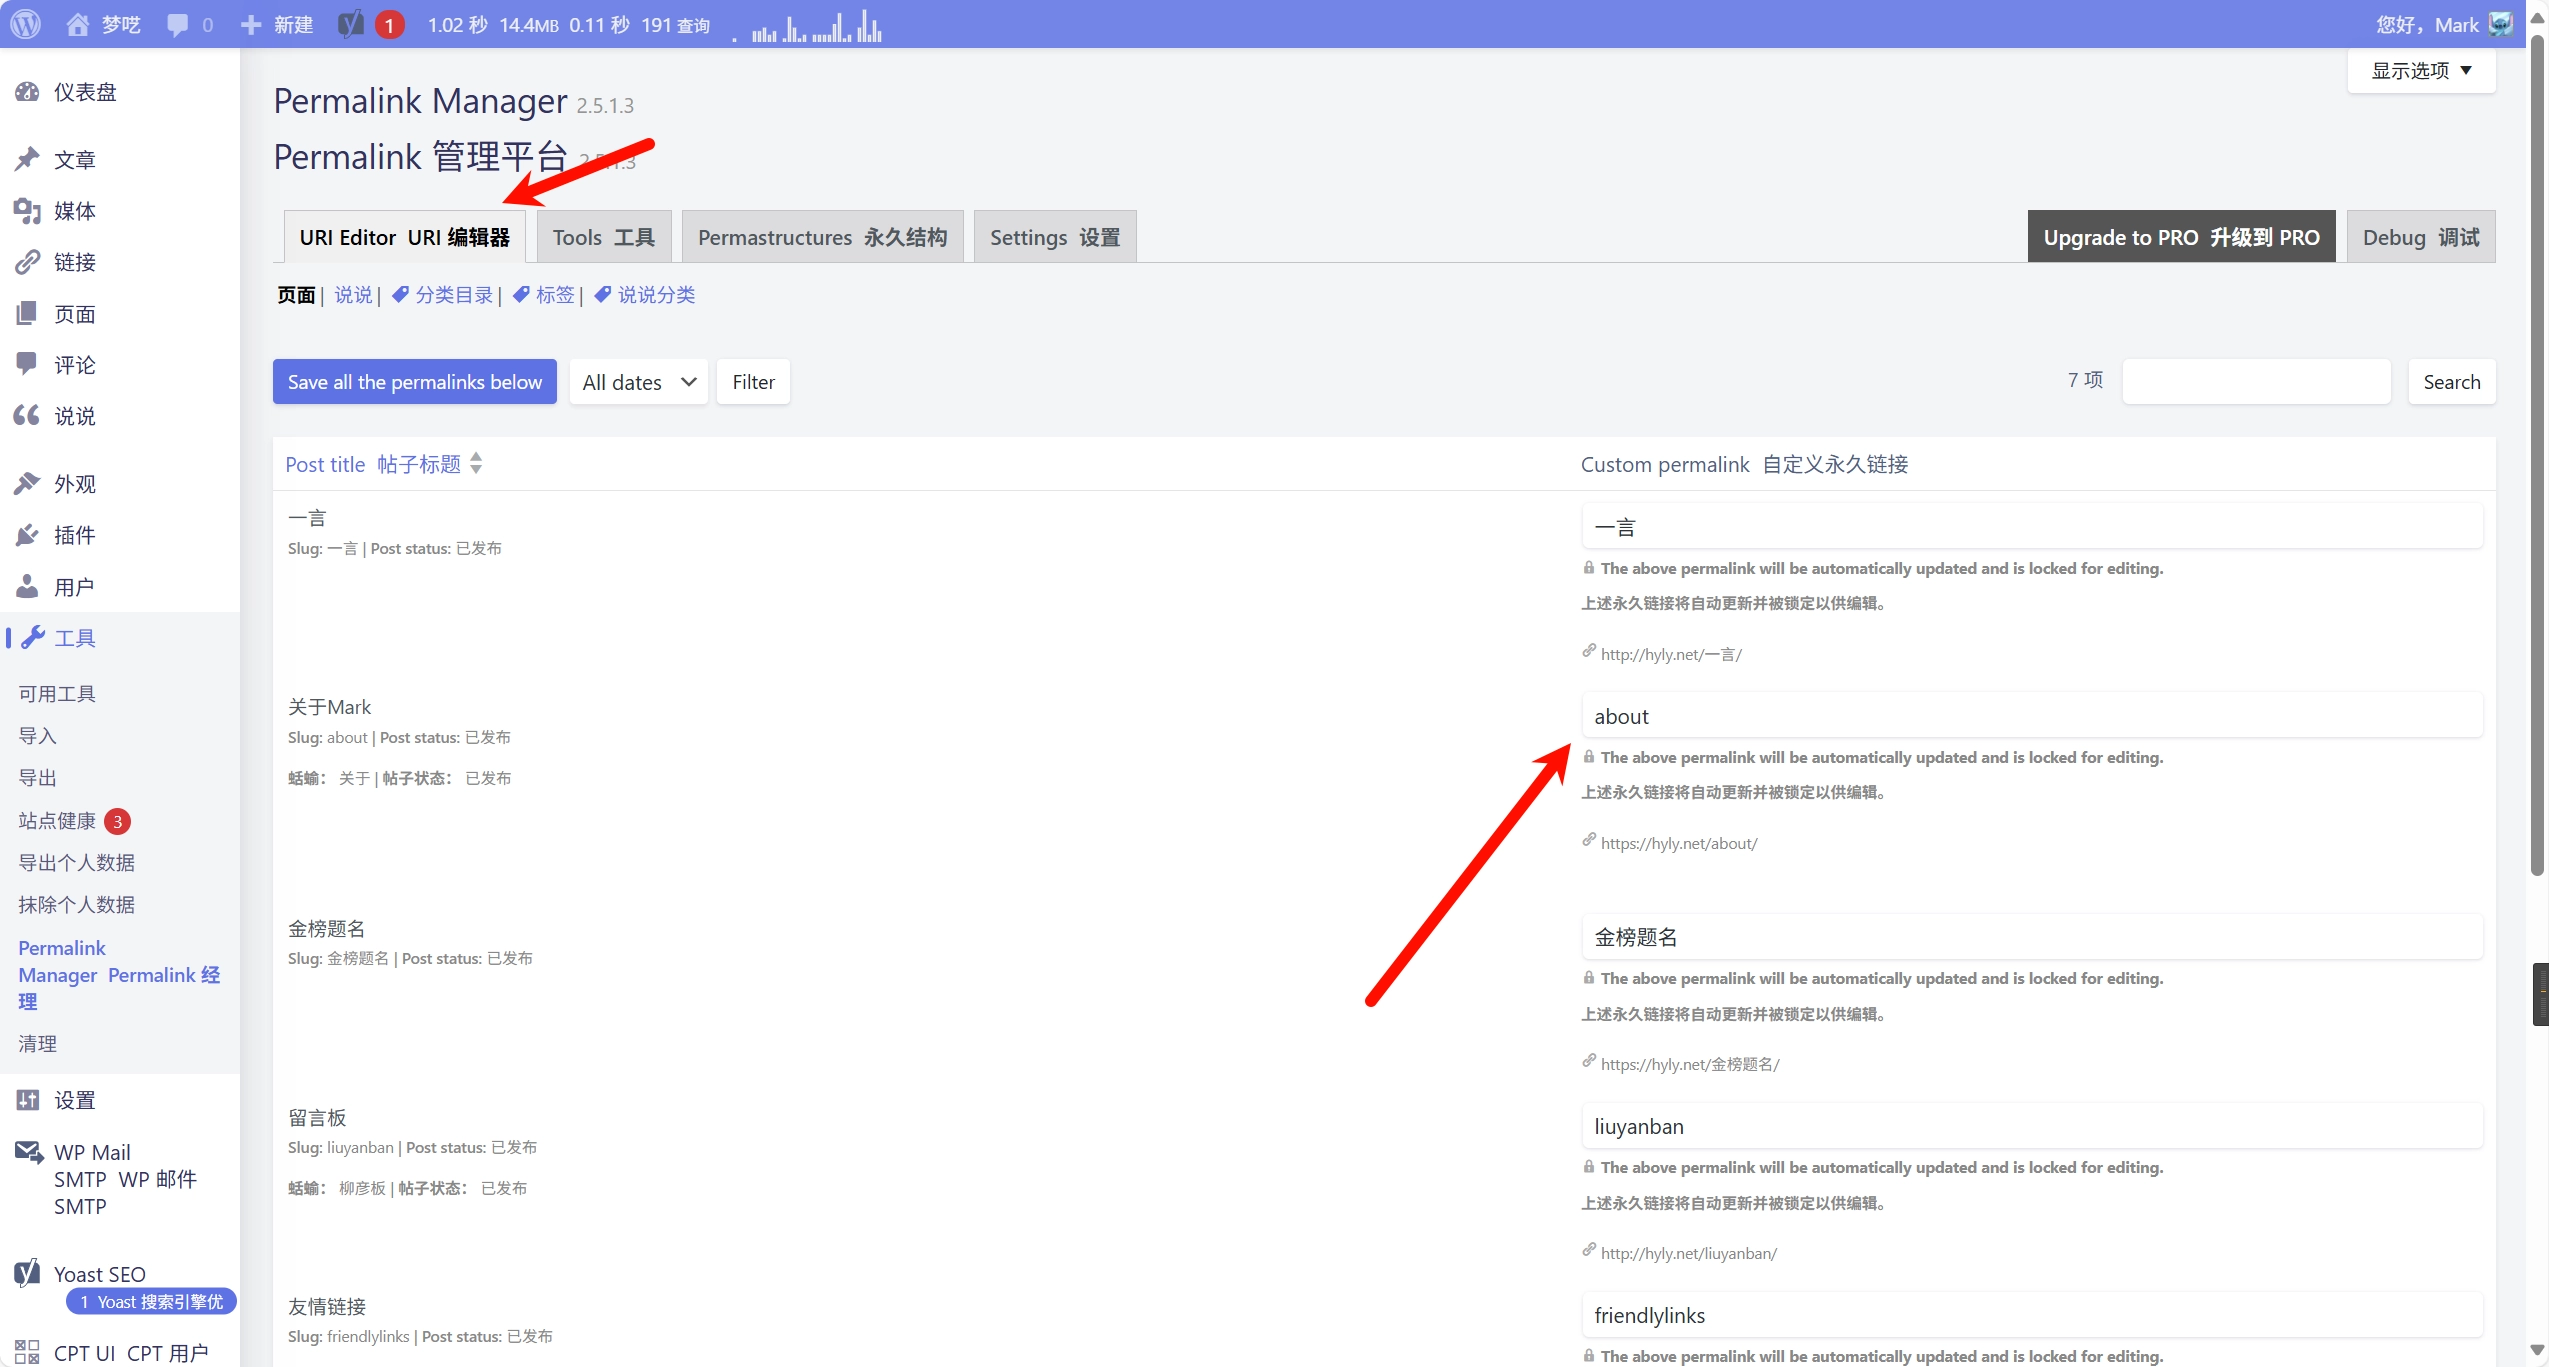Open Query Monitor stats in admin bar

568,24
